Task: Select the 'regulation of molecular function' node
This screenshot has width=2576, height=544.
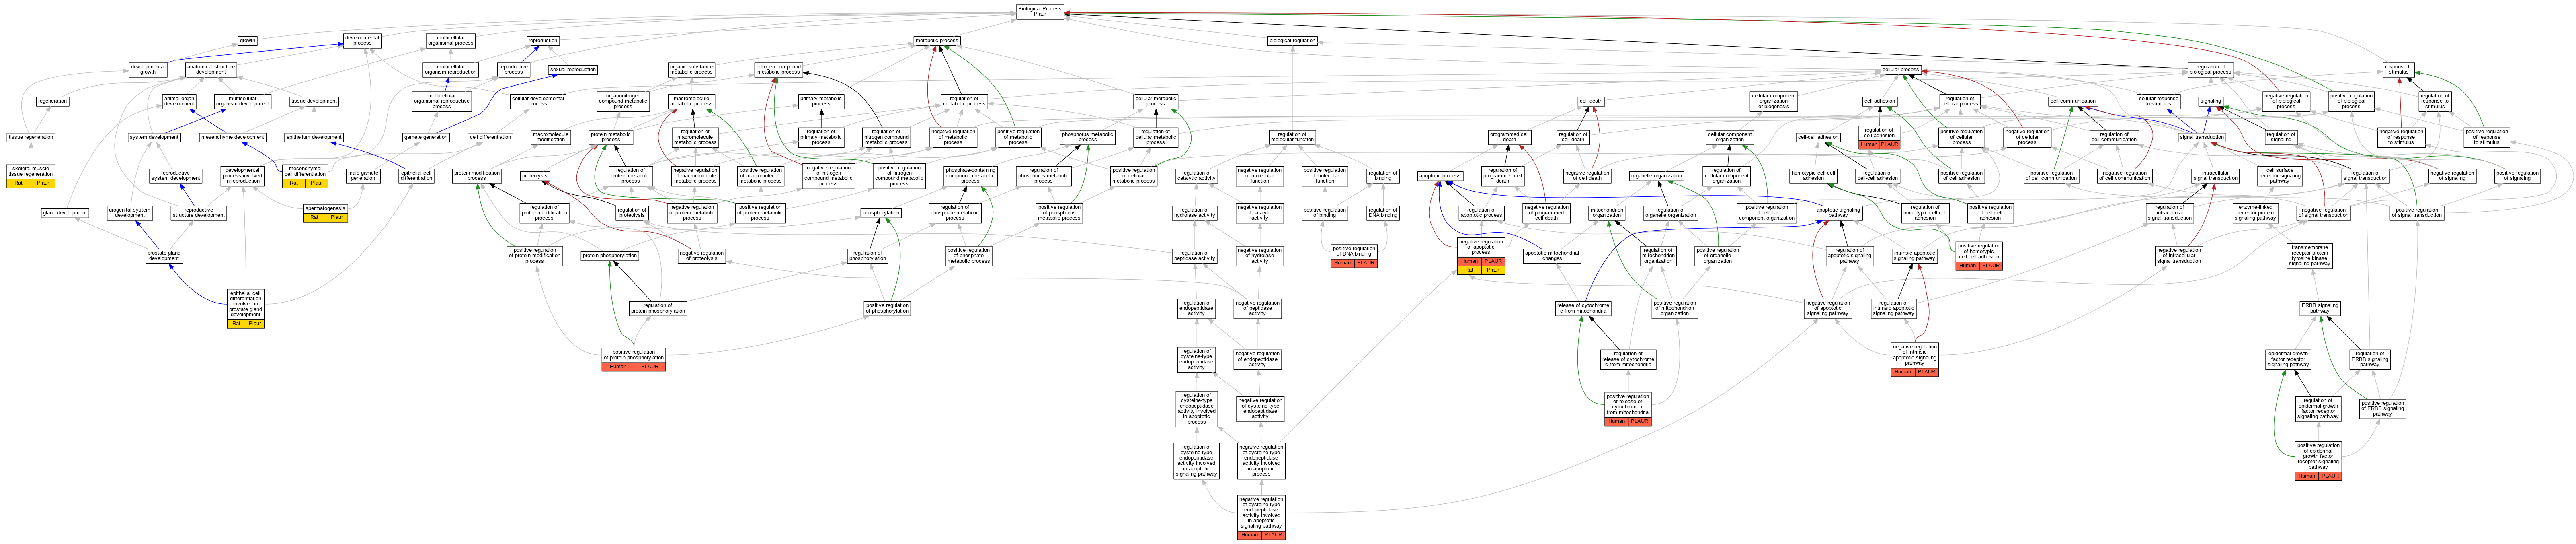Action: pos(1292,137)
